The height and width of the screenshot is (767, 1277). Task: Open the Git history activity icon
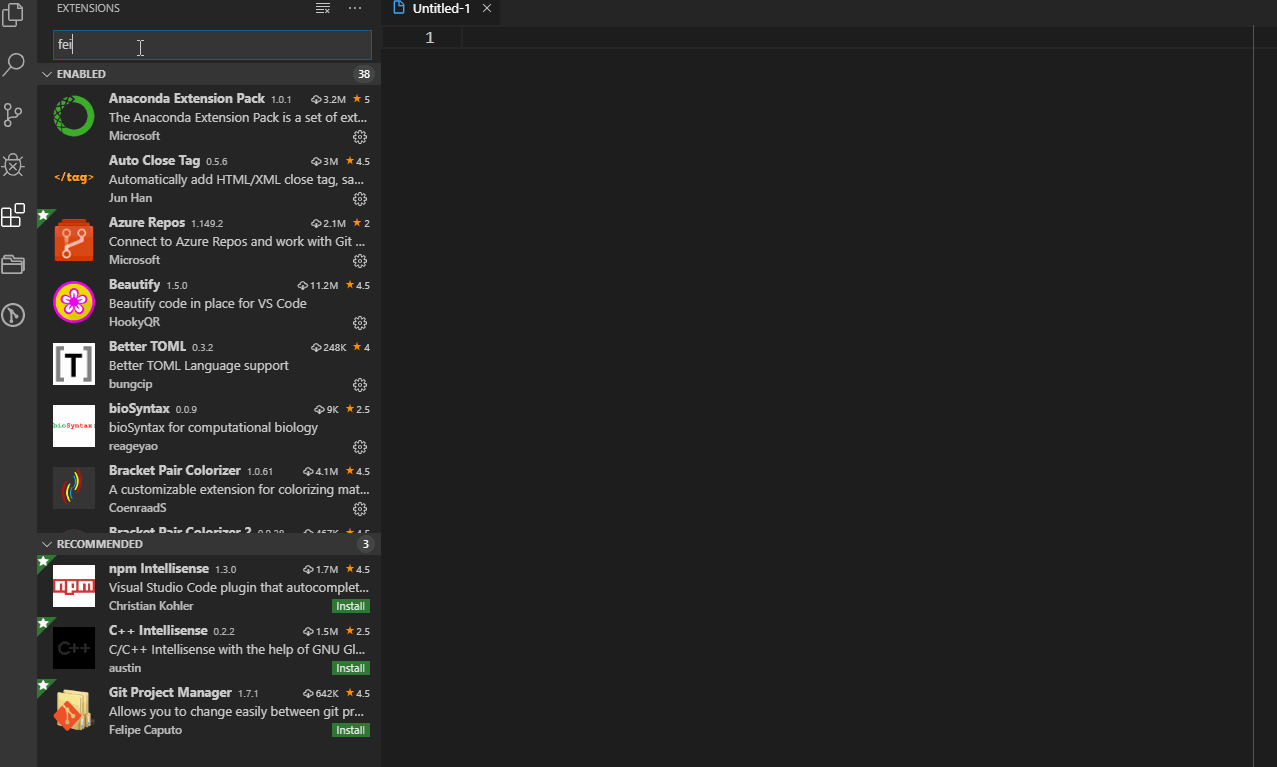13,315
